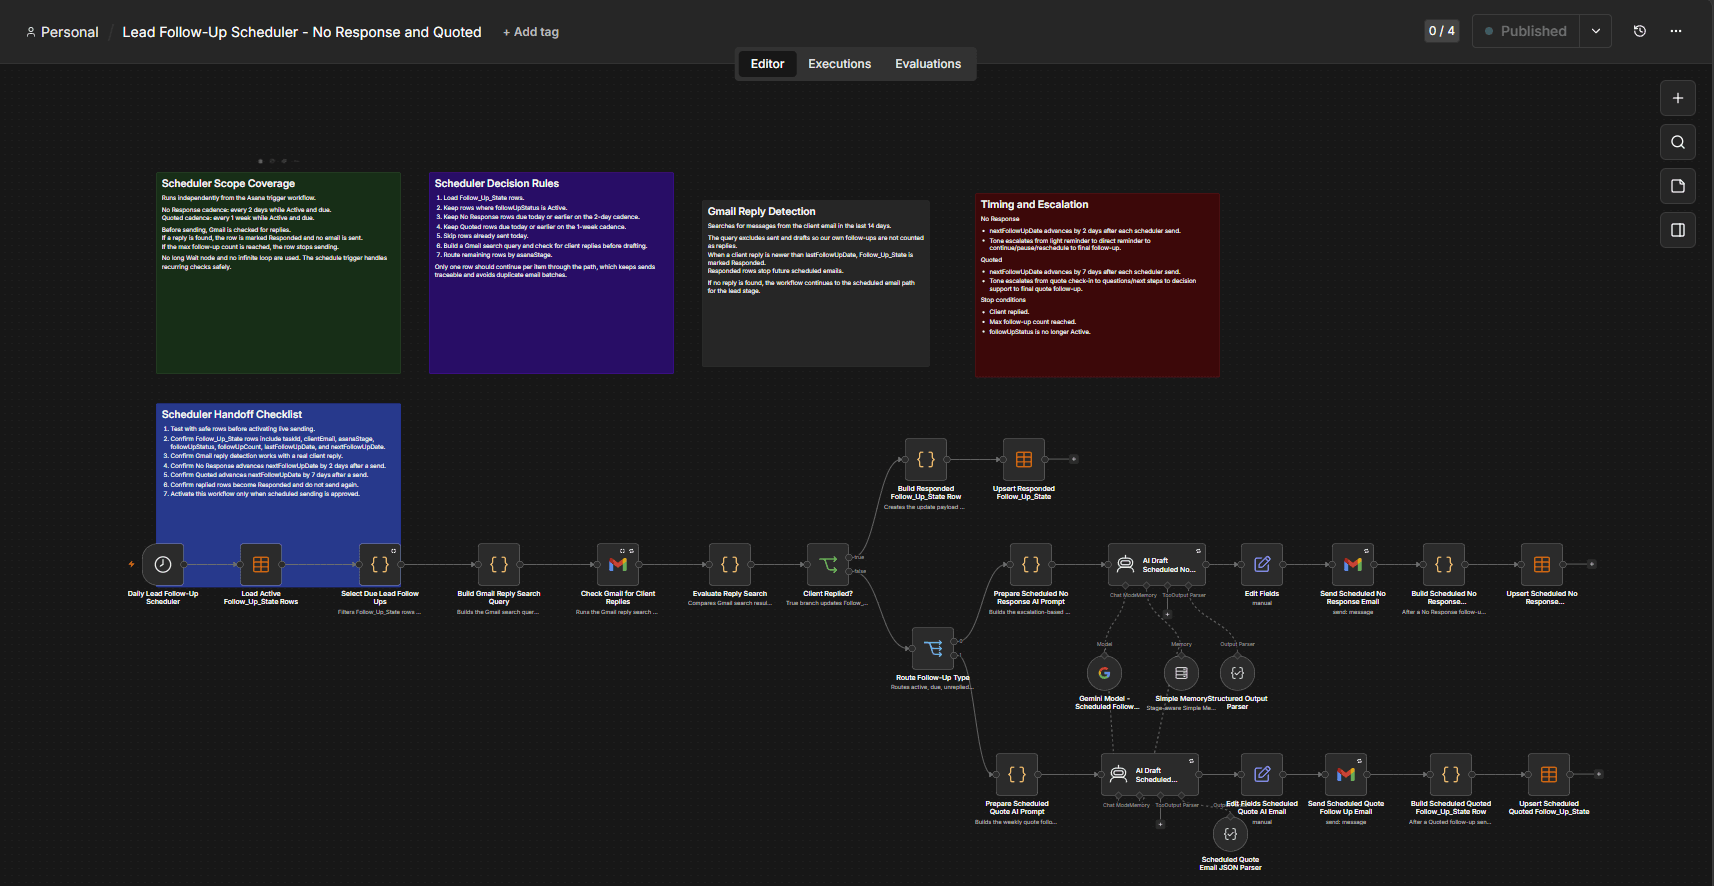Open Prepare Scheduled No Response AI Prompt node
The width and height of the screenshot is (1714, 886).
tap(1031, 565)
